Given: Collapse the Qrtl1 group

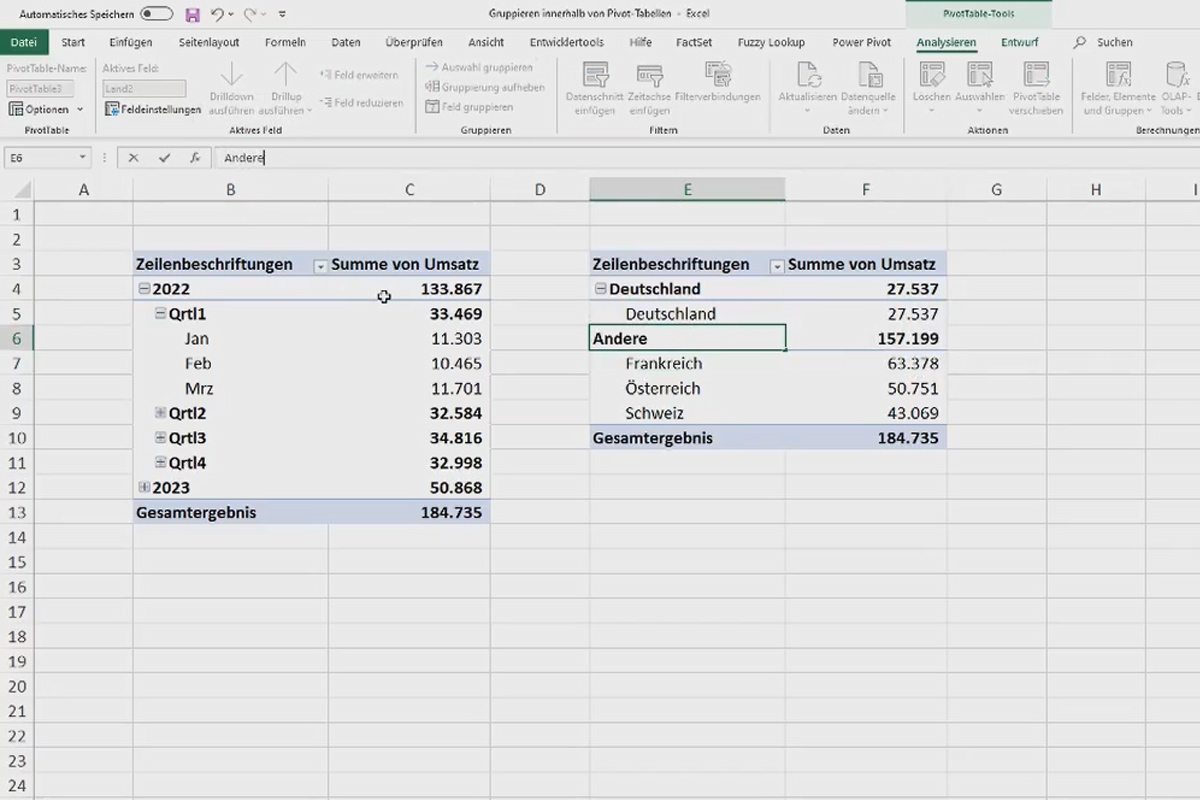Looking at the screenshot, I should coord(160,314).
